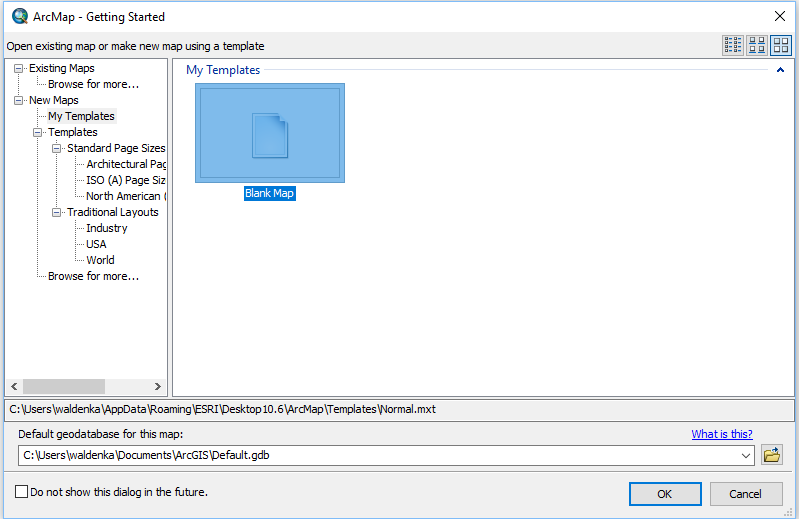Viewport: 799px width, 519px height.
Task: Select Industry in the templates tree
Action: (x=105, y=228)
